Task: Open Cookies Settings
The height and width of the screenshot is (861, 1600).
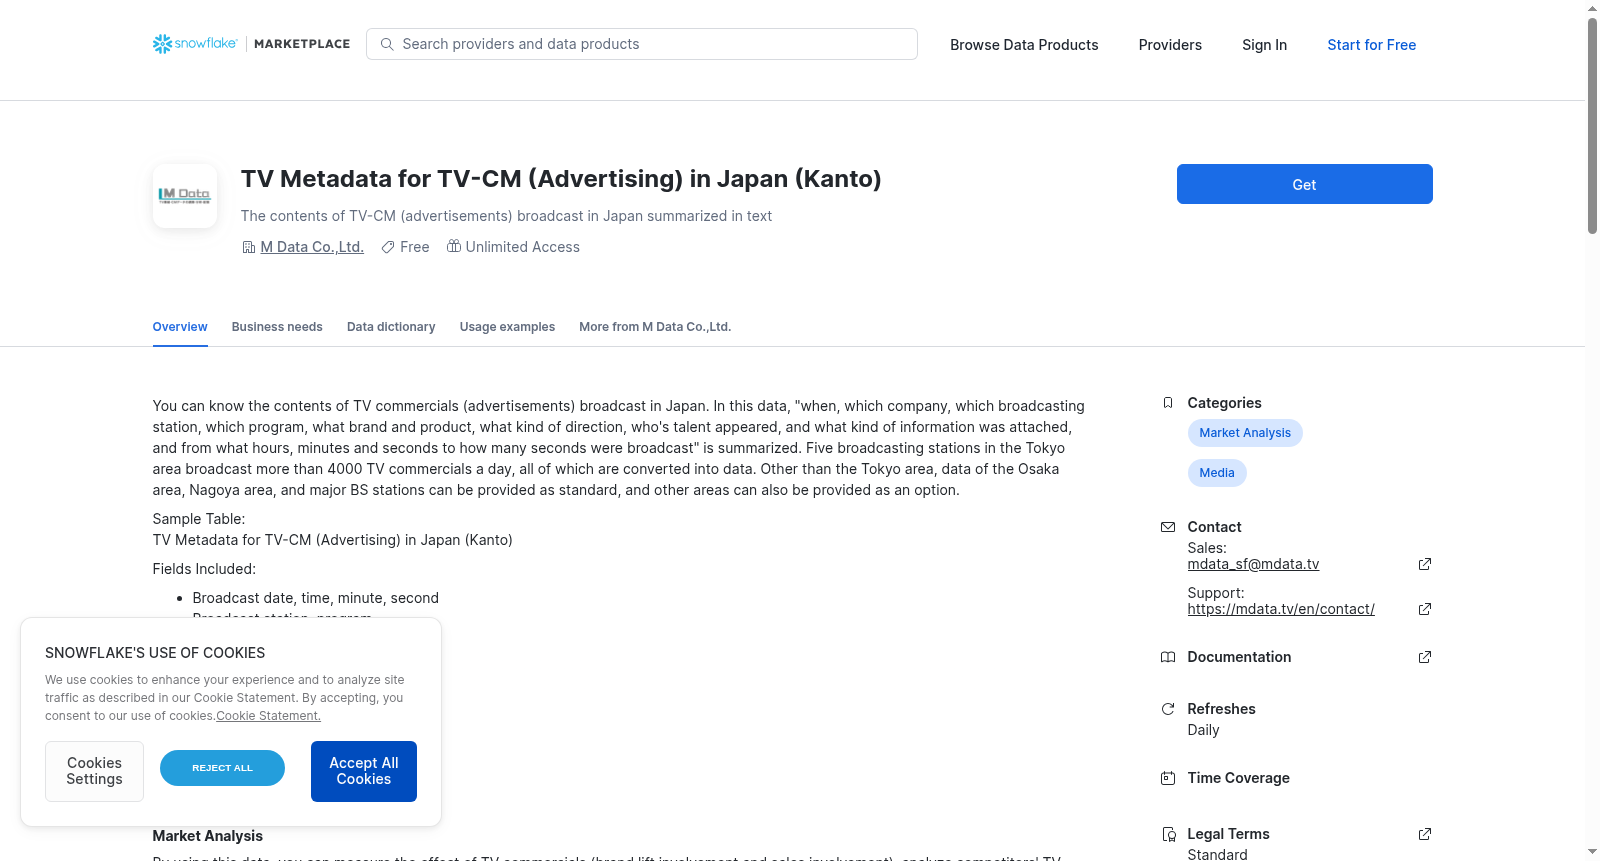Action: click(x=94, y=771)
